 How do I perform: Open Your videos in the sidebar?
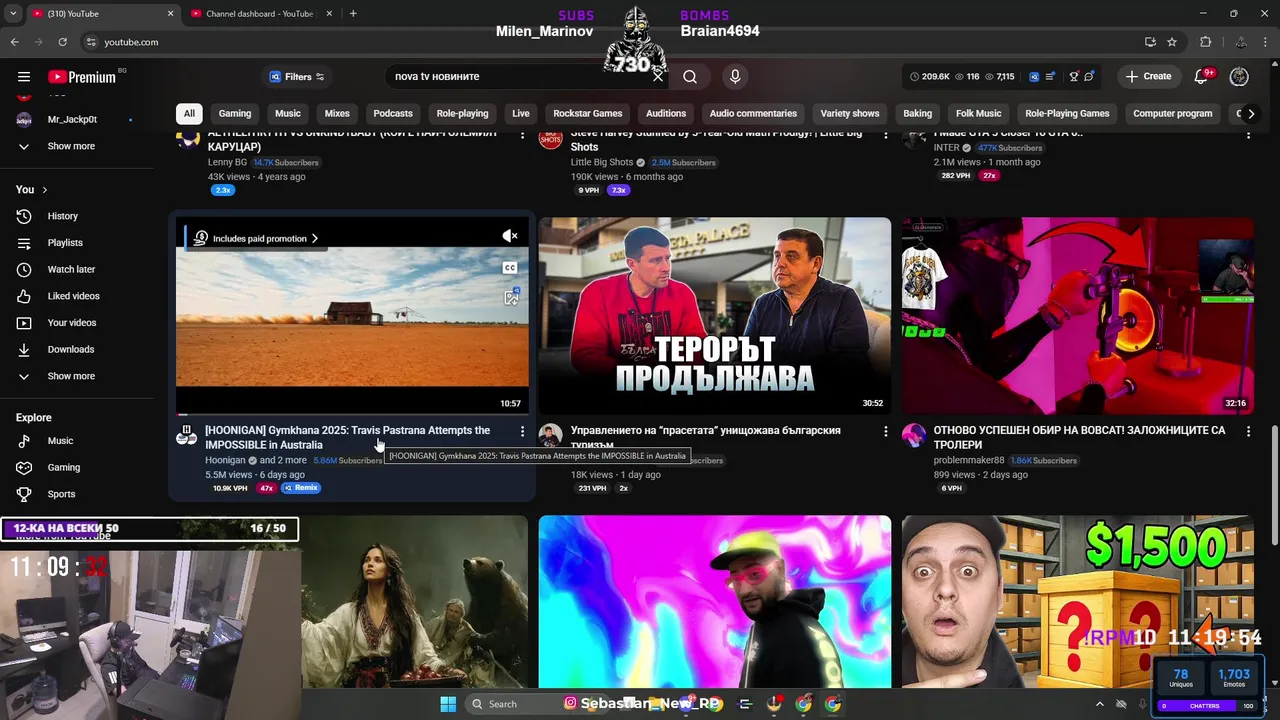(70, 323)
